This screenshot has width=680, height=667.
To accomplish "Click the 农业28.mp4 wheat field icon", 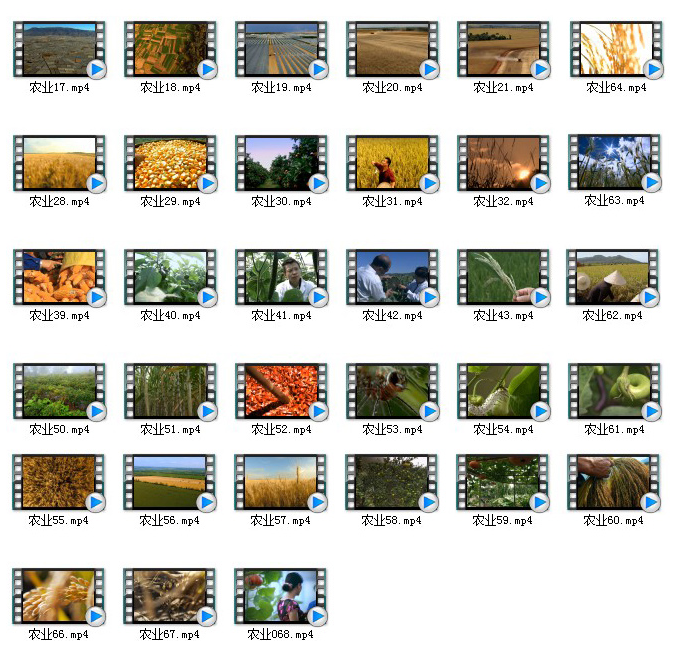I will pyautogui.click(x=59, y=163).
